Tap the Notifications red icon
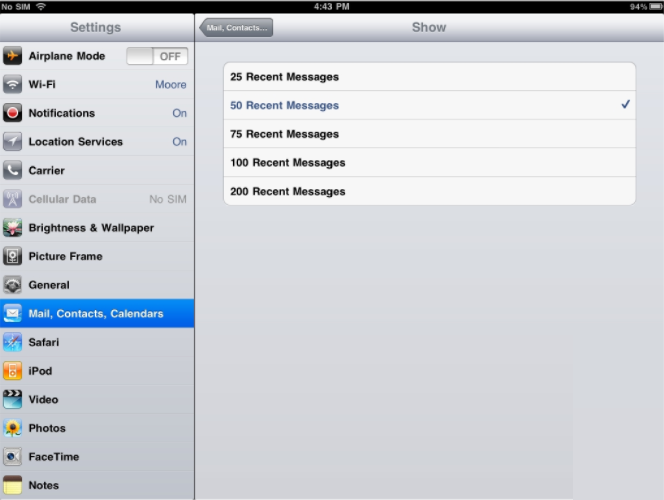 click(x=13, y=113)
